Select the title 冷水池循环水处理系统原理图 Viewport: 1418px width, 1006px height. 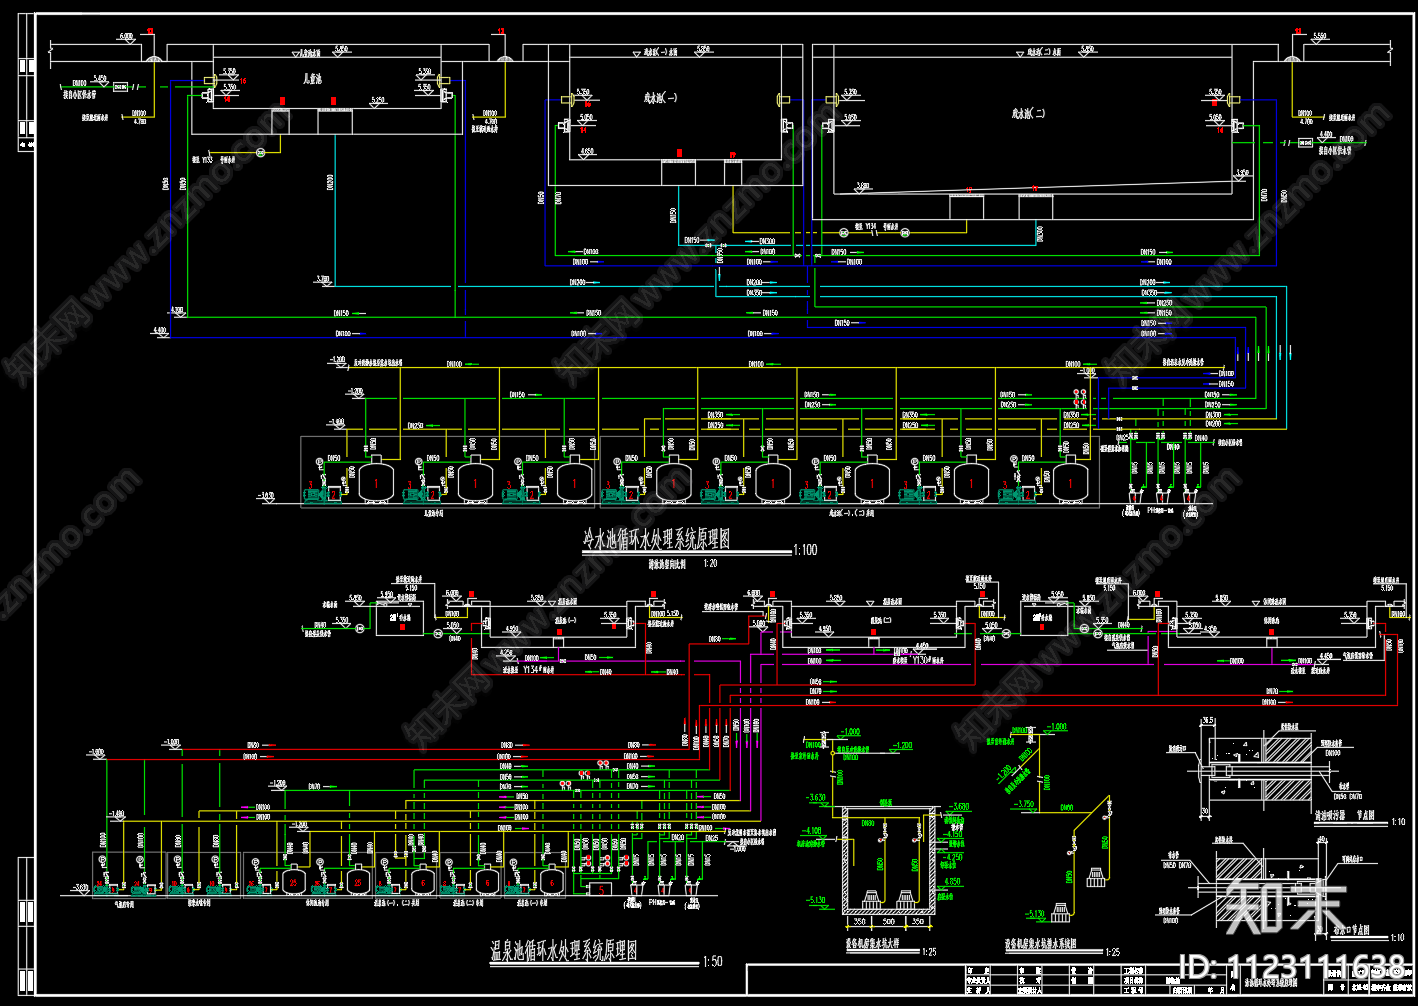pos(656,540)
